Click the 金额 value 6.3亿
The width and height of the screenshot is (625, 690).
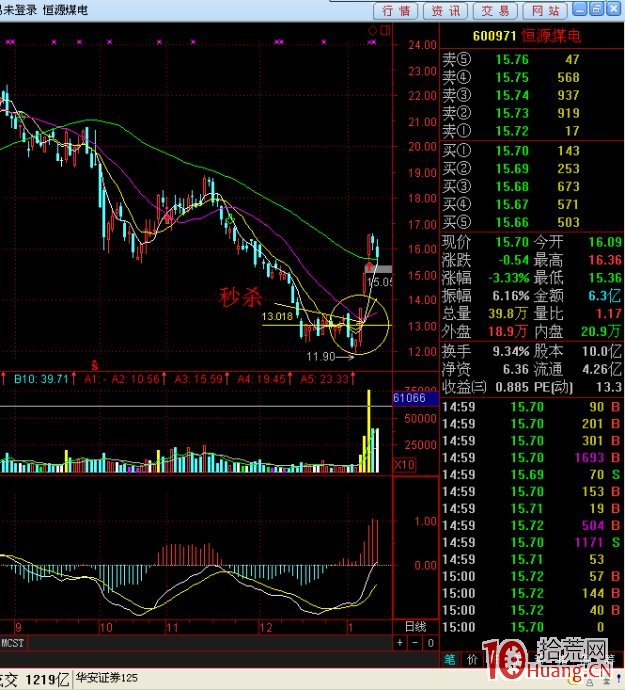click(x=604, y=295)
